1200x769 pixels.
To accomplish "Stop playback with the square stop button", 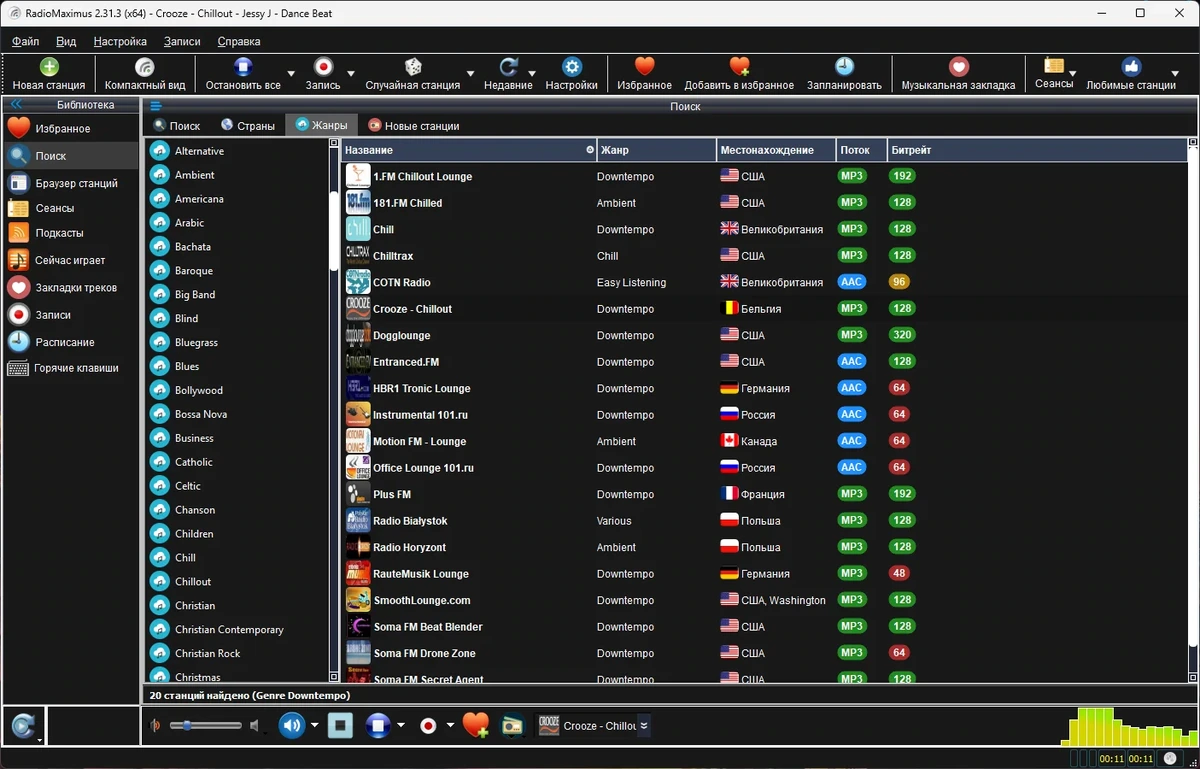I will [x=340, y=725].
